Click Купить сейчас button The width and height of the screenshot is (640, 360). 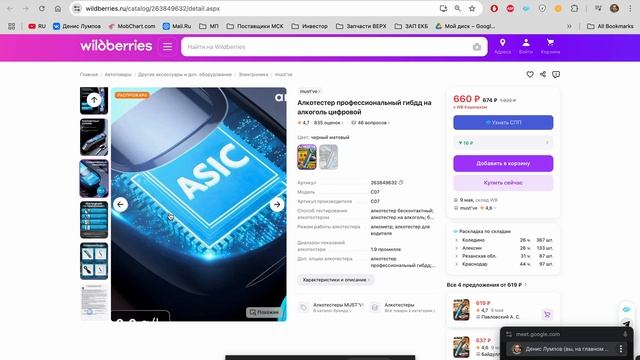coord(503,183)
